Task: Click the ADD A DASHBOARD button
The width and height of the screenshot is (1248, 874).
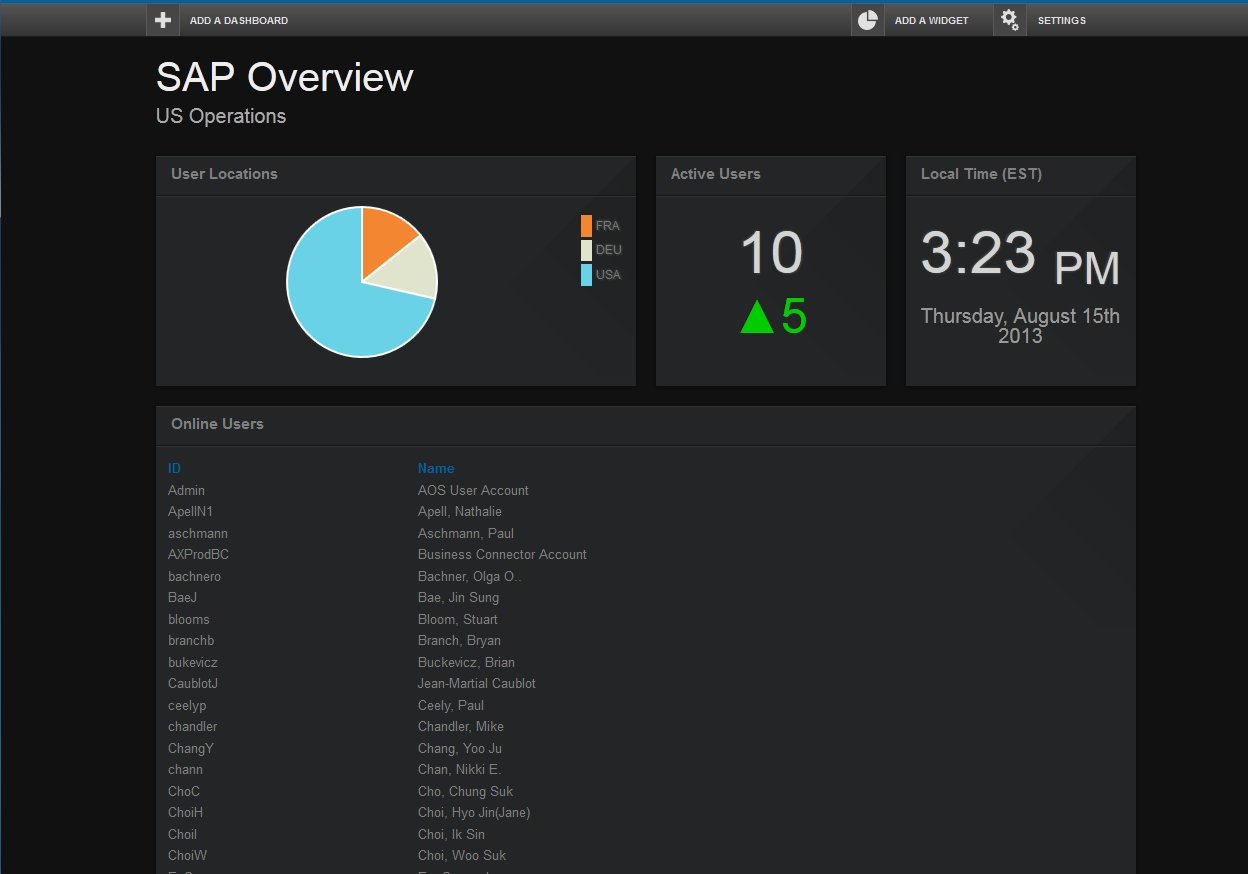Action: [x=238, y=20]
